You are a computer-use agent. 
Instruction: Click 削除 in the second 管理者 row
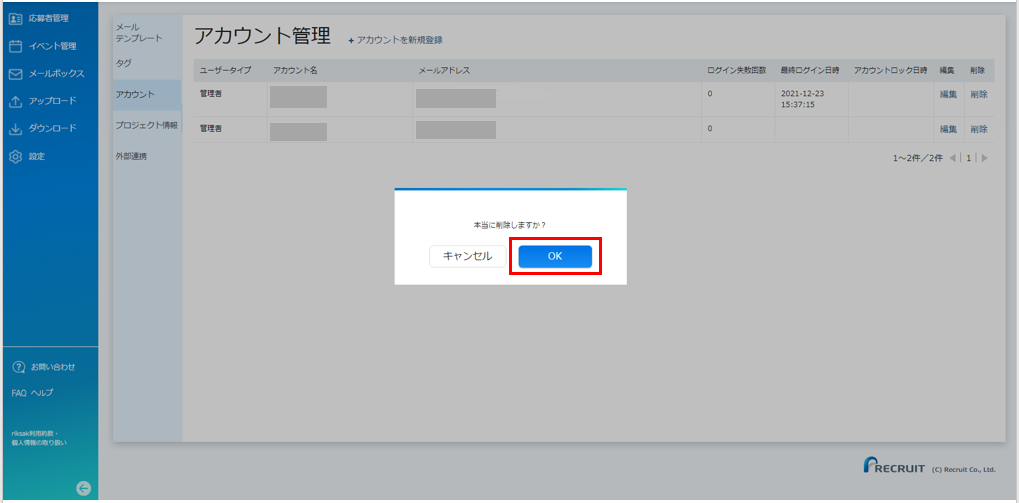click(x=979, y=129)
